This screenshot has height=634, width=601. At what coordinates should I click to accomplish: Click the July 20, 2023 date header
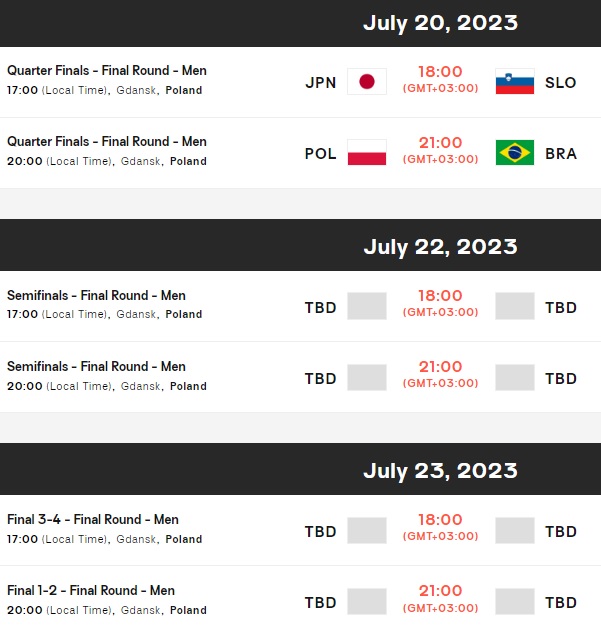pyautogui.click(x=440, y=22)
